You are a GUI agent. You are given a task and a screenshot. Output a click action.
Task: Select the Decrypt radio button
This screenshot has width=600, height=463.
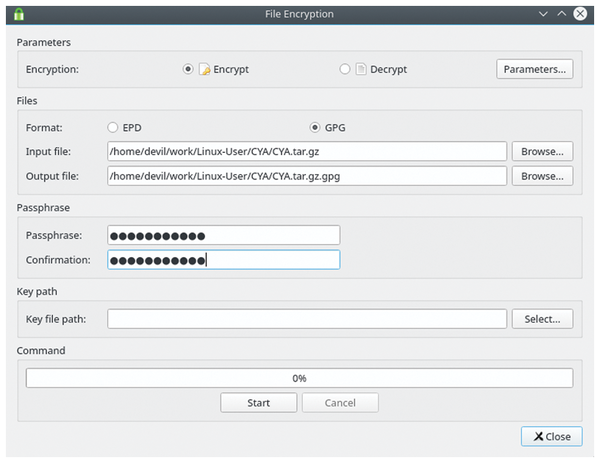pyautogui.click(x=346, y=70)
